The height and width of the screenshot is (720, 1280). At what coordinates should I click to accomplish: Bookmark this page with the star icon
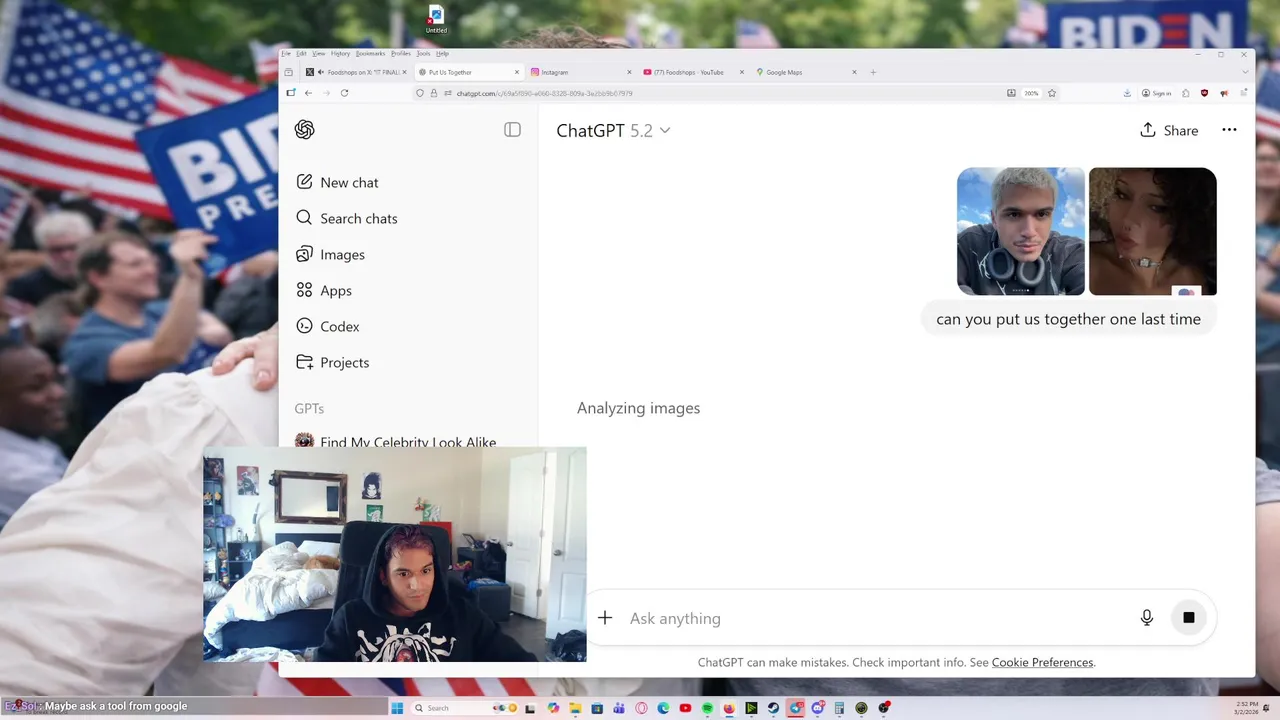[1051, 93]
